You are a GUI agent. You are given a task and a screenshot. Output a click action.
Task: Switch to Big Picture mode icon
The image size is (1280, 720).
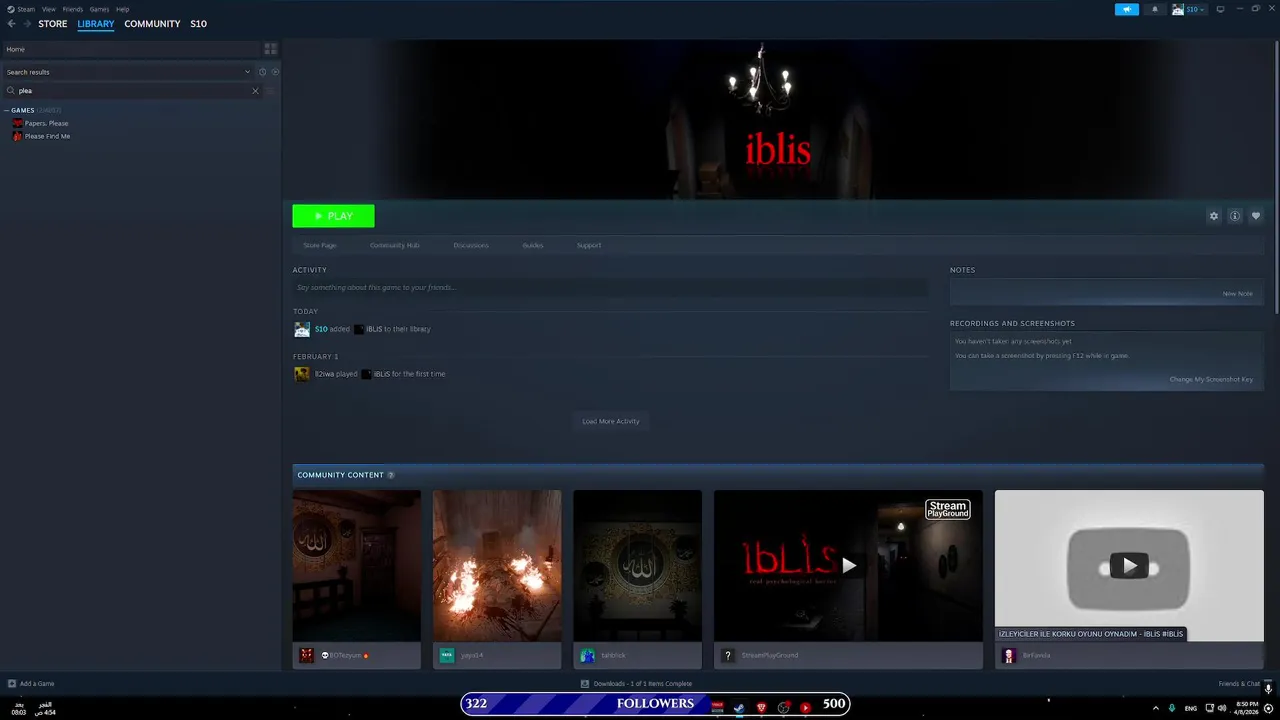tap(1219, 9)
